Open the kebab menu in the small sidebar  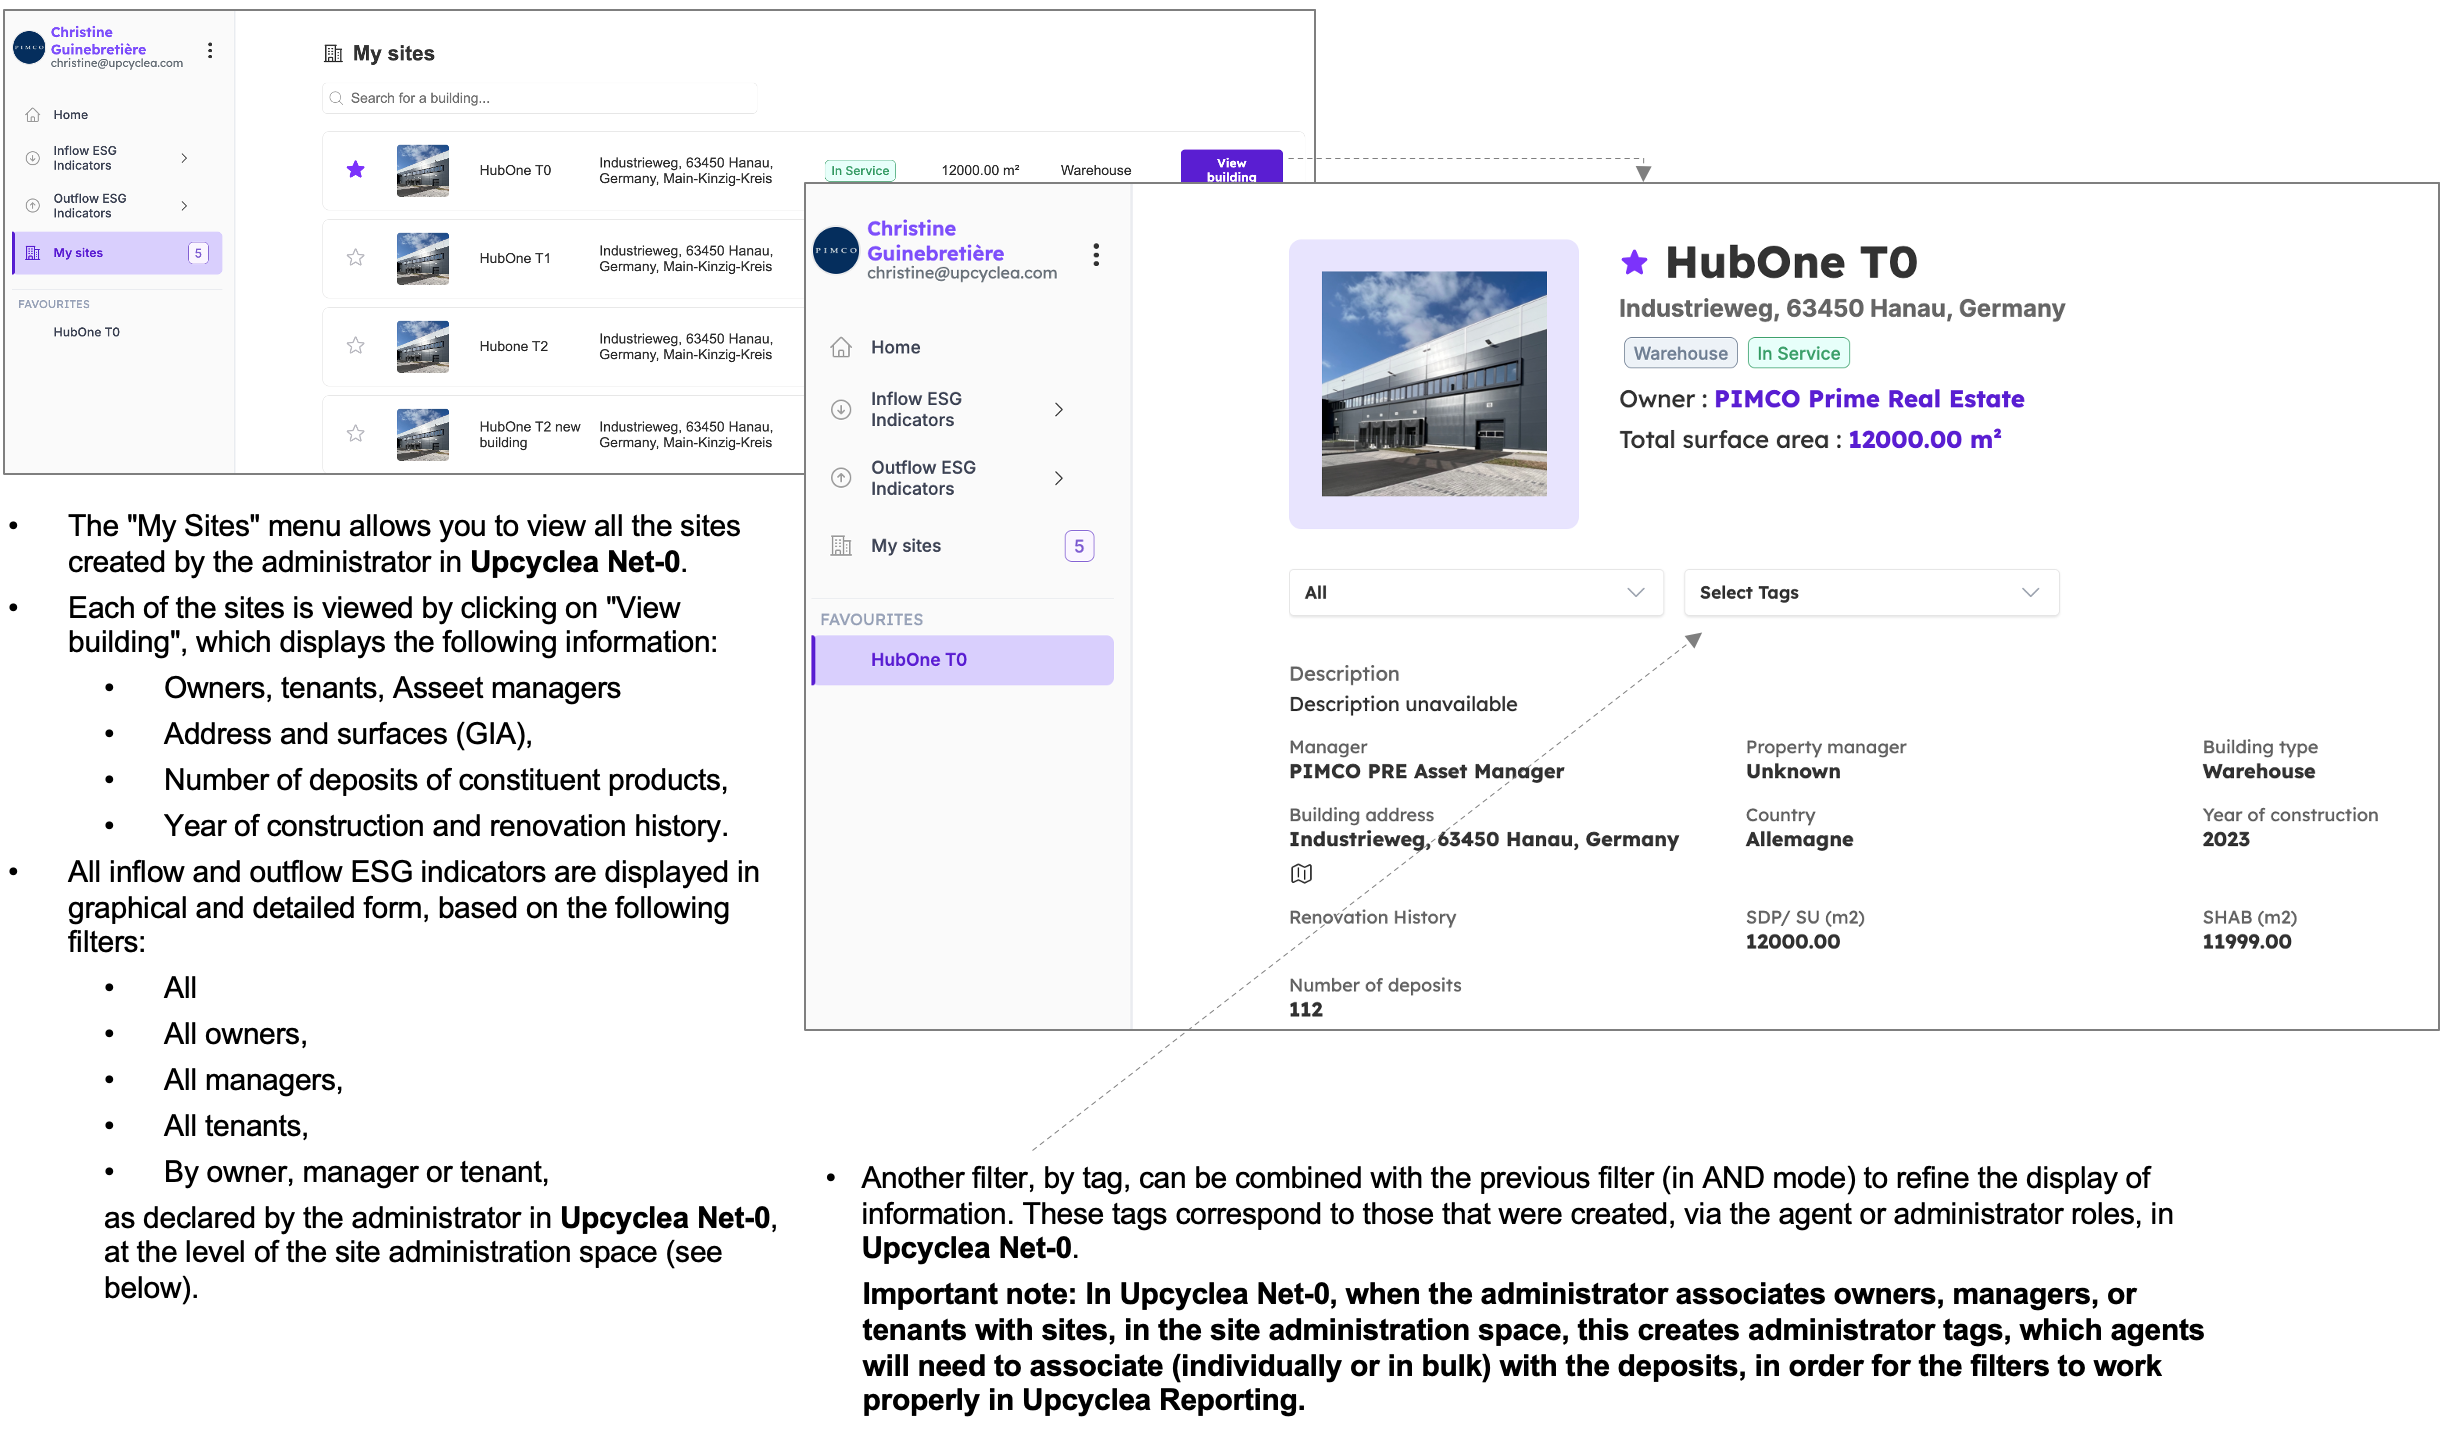pyautogui.click(x=210, y=50)
